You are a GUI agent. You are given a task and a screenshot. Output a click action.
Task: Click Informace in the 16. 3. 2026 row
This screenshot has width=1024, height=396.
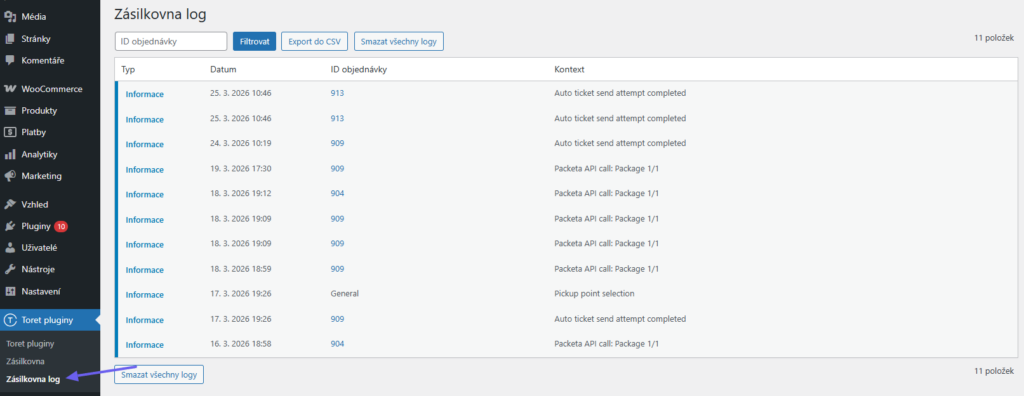(x=145, y=345)
